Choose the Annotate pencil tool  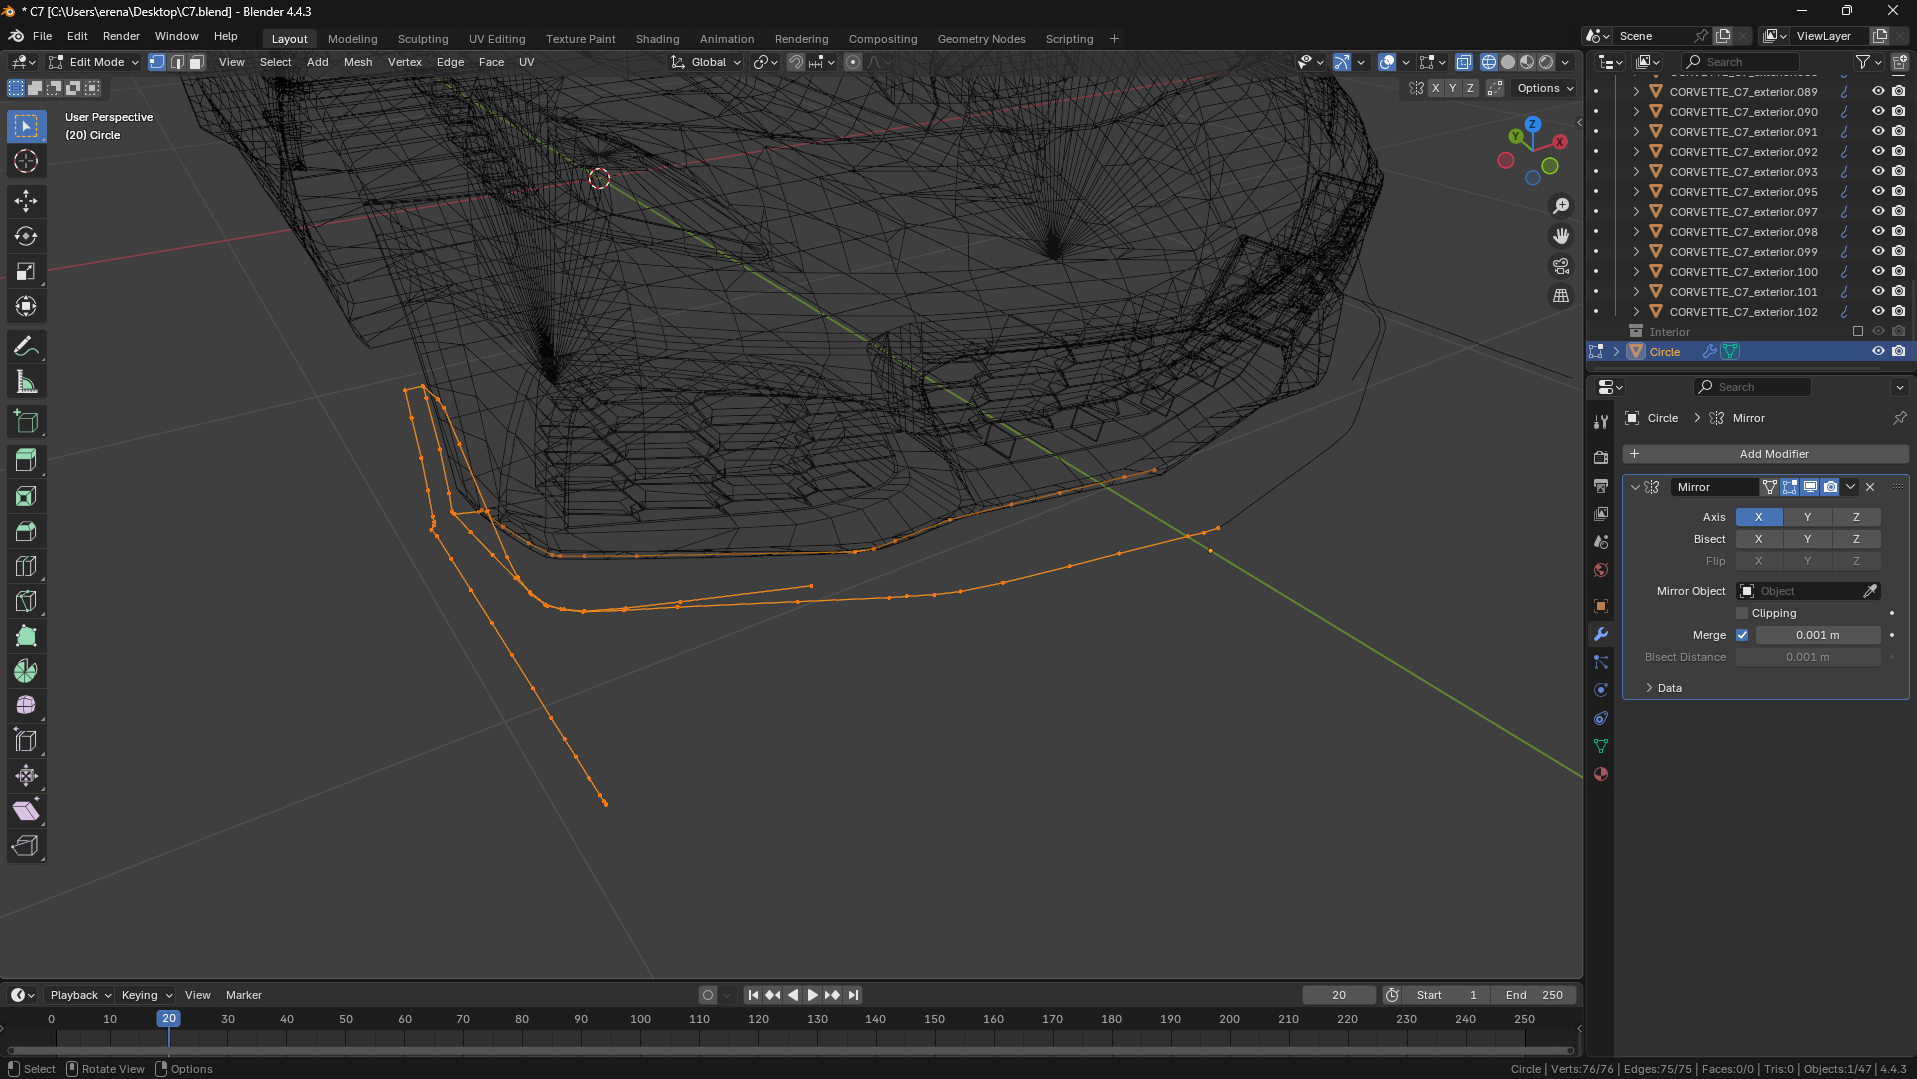coord(26,347)
